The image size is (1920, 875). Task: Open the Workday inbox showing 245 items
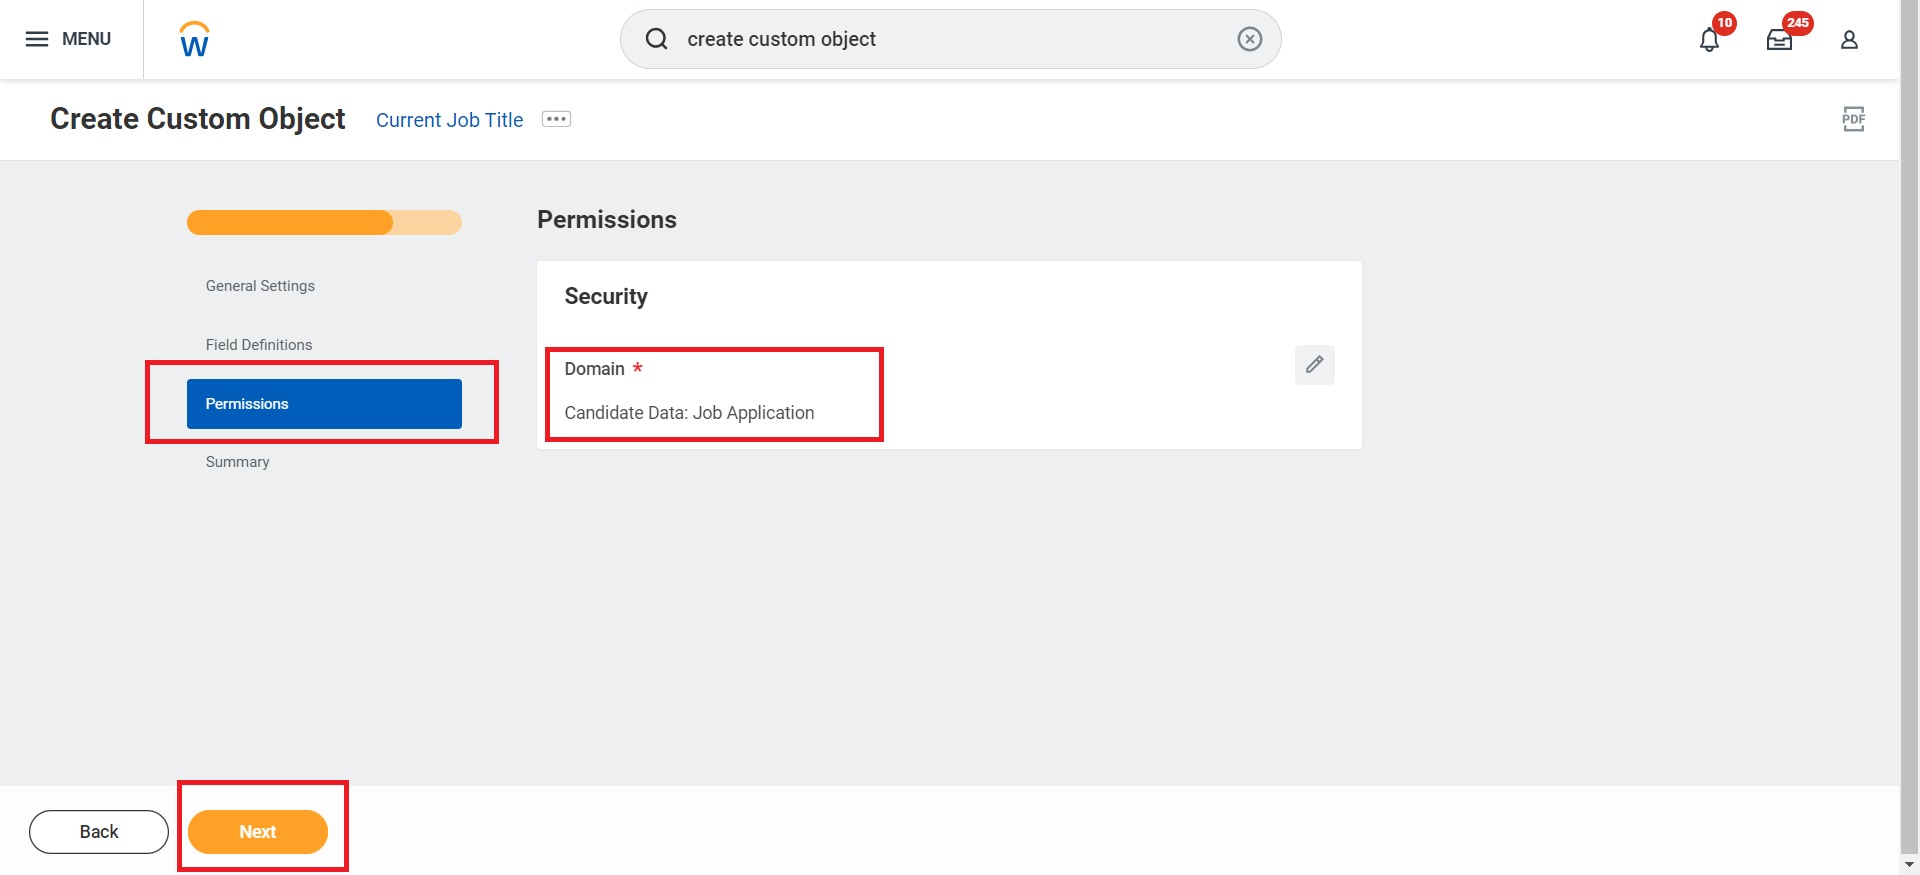[1779, 38]
